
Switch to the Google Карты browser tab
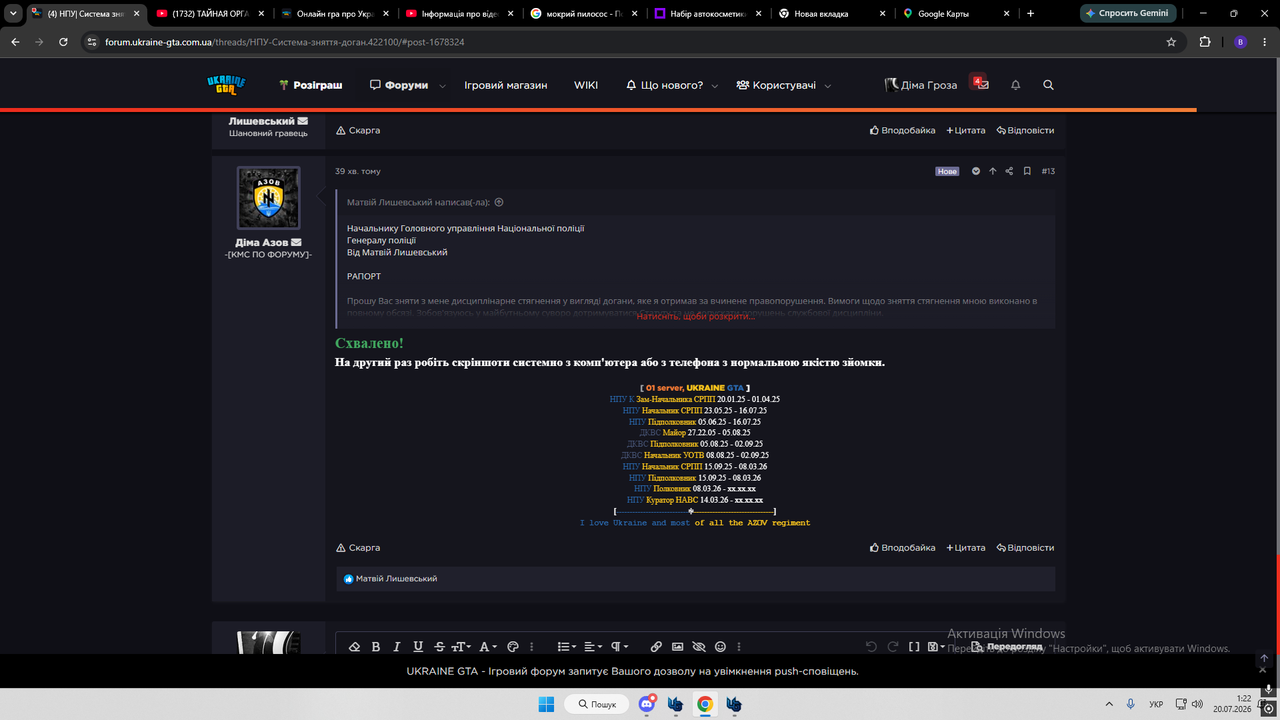955,14
